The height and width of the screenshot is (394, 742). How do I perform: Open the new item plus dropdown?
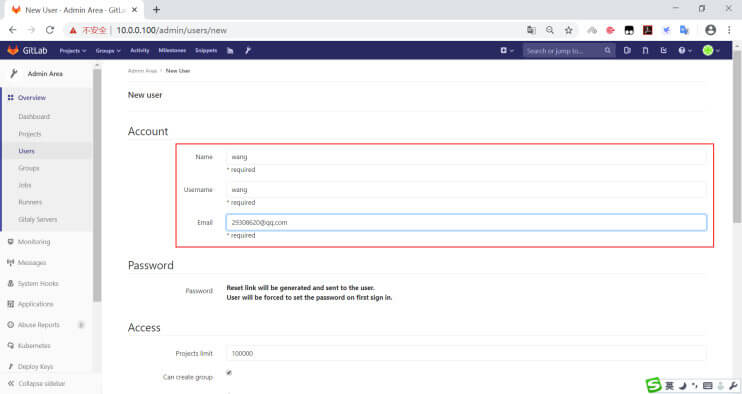click(x=507, y=51)
